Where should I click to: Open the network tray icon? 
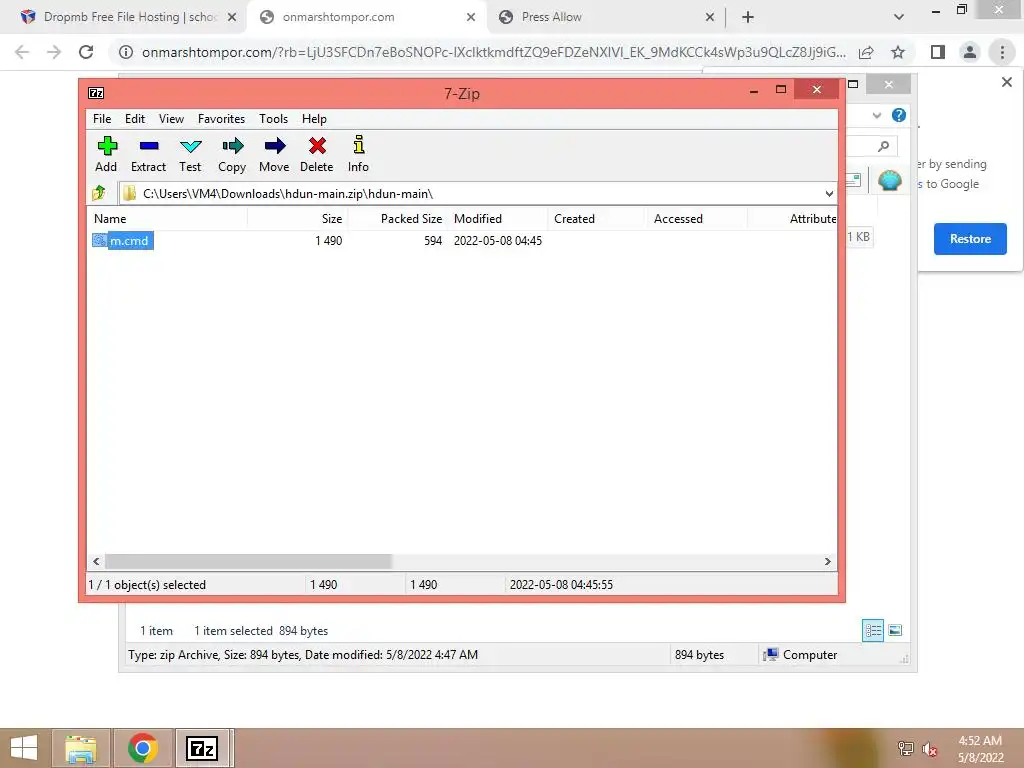pos(906,749)
